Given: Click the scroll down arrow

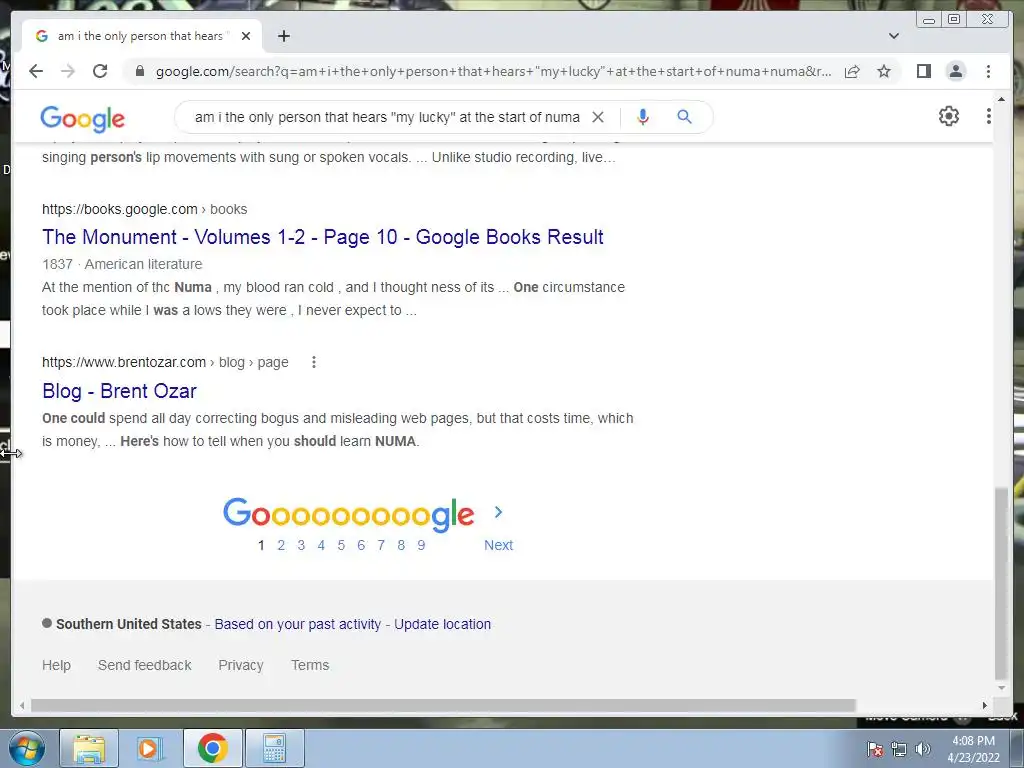Looking at the screenshot, I should pyautogui.click(x=1001, y=688).
